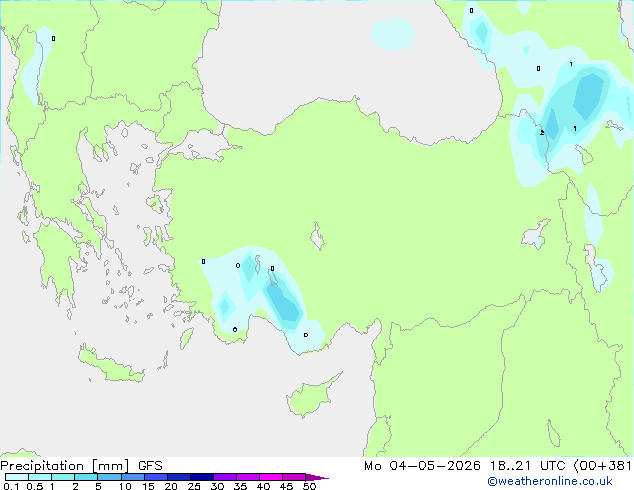Click the 20–25 mm legend swatch
This screenshot has width=634, height=490.
[179, 477]
